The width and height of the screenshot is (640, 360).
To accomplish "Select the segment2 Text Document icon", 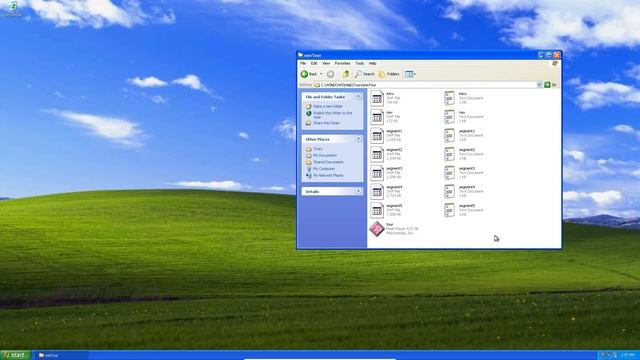I will 449,154.
